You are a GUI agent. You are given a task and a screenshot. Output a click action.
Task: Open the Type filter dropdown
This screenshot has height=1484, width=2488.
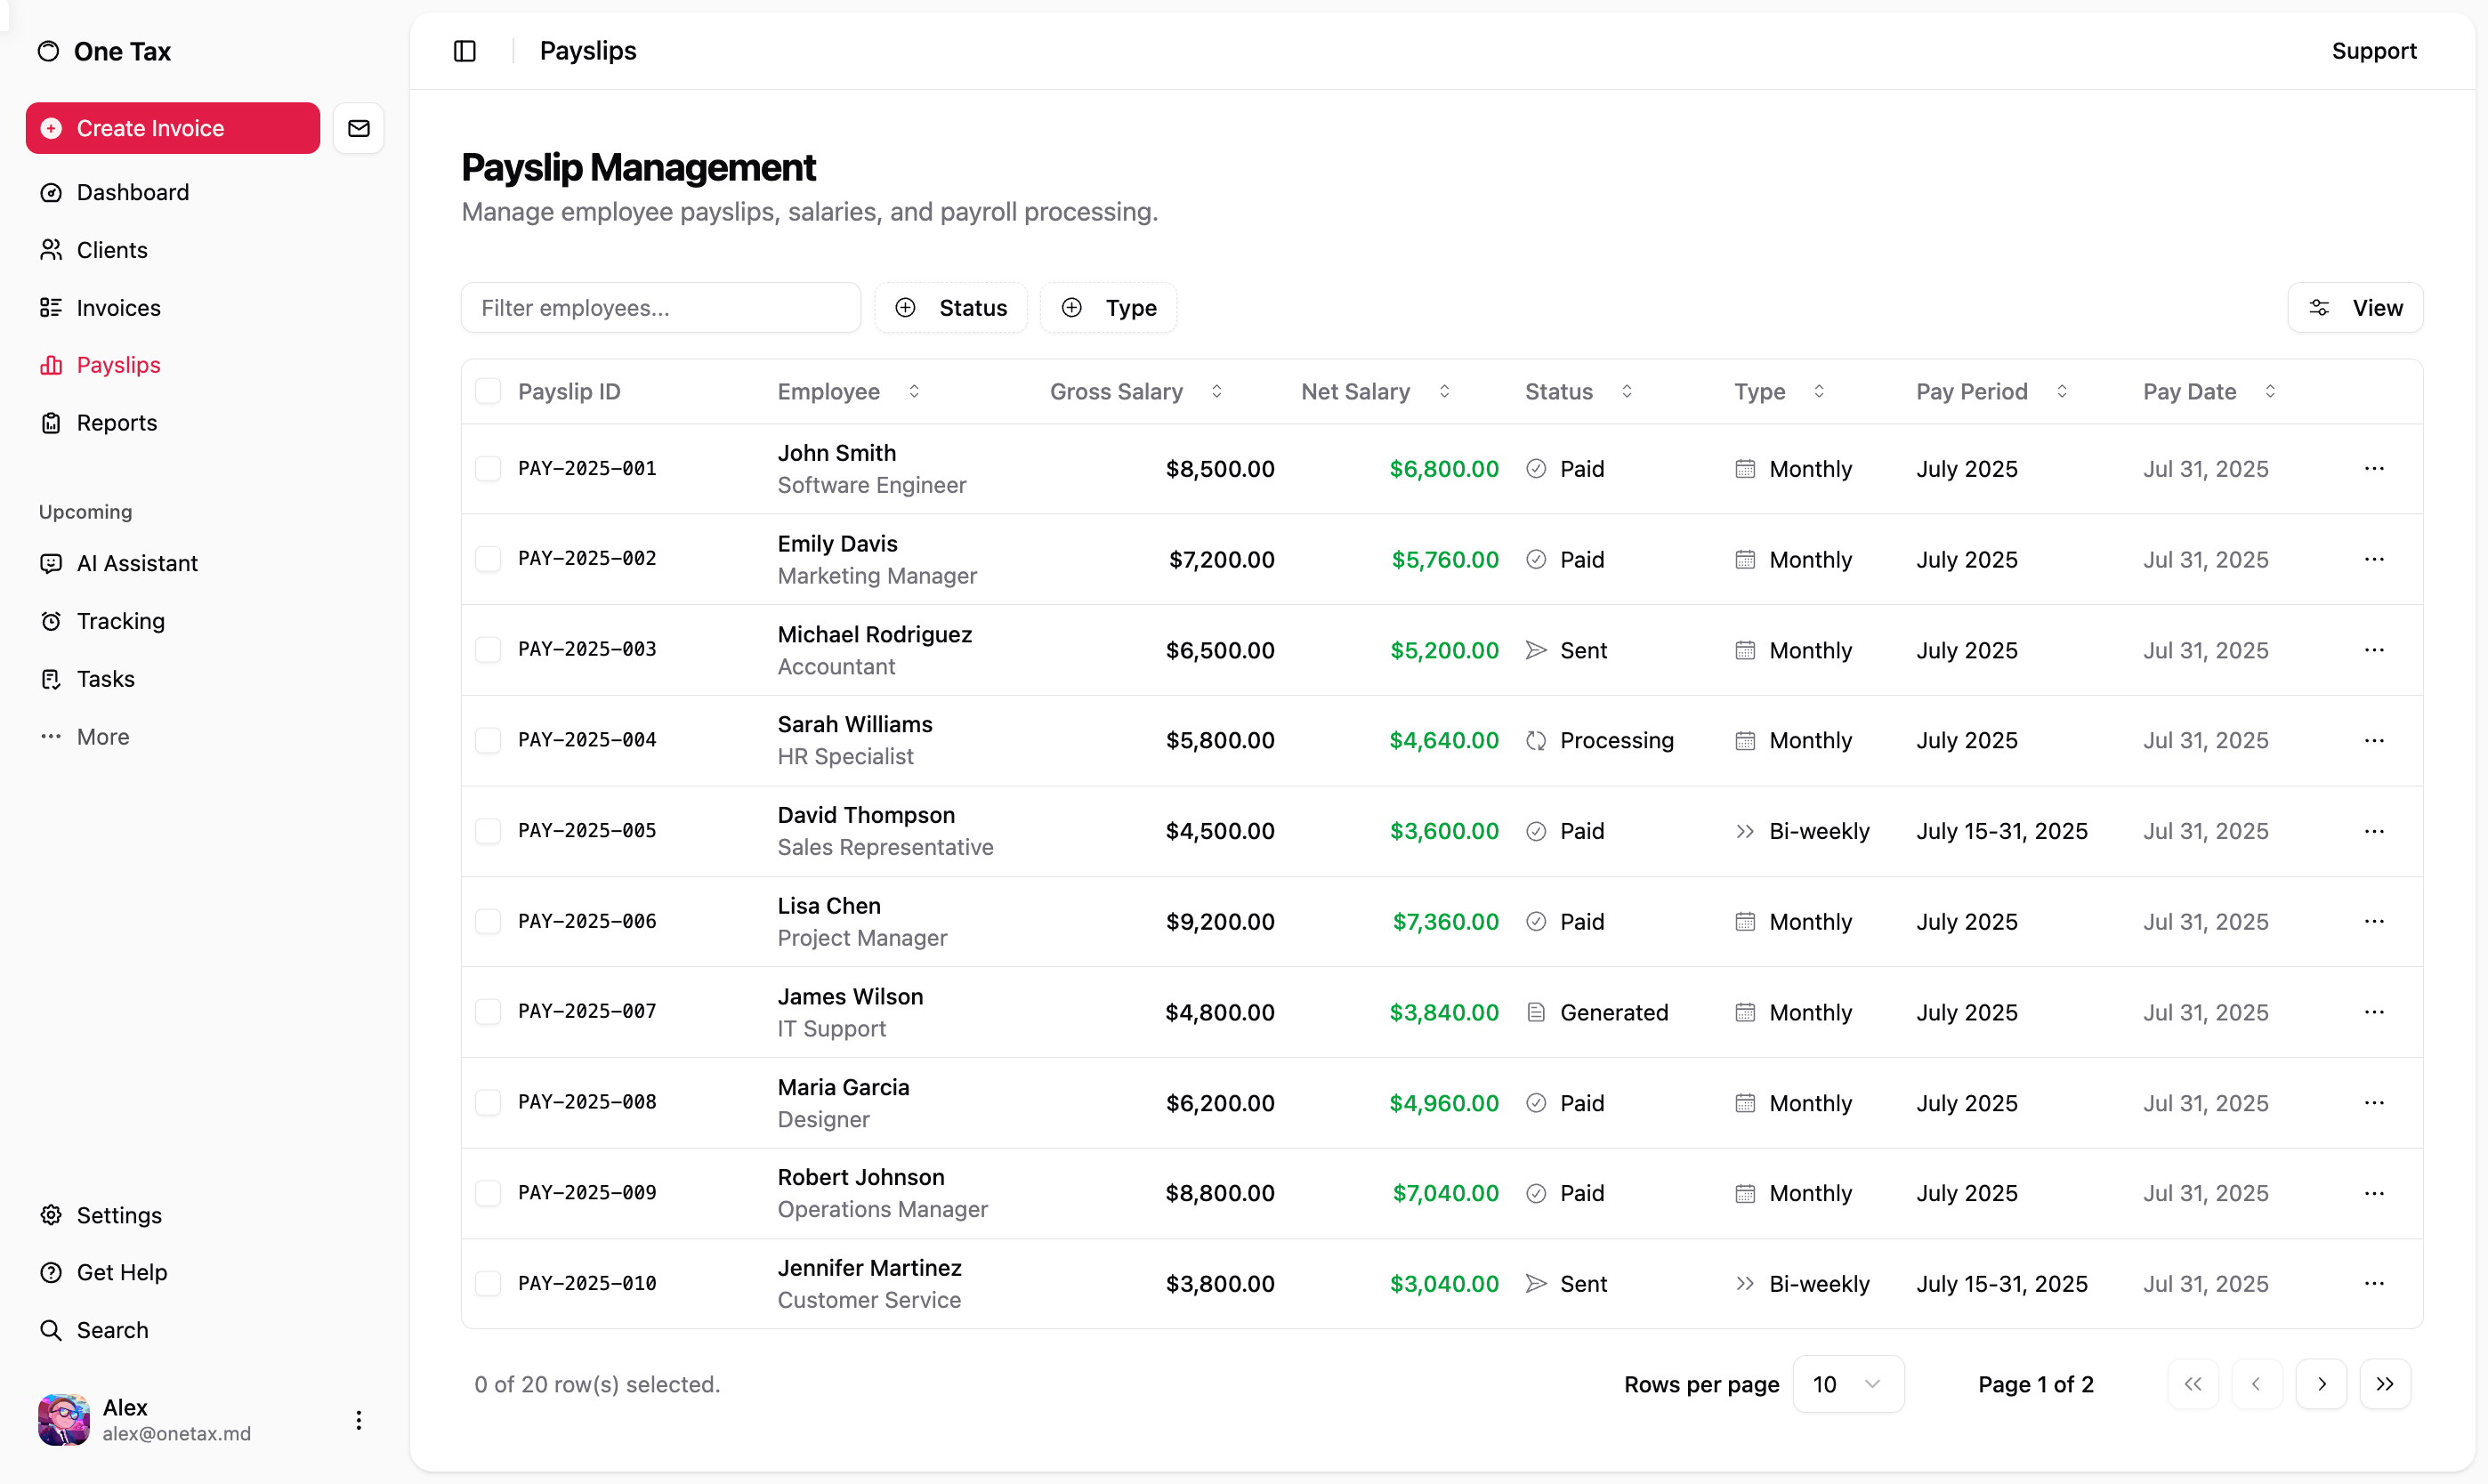[x=1109, y=308]
